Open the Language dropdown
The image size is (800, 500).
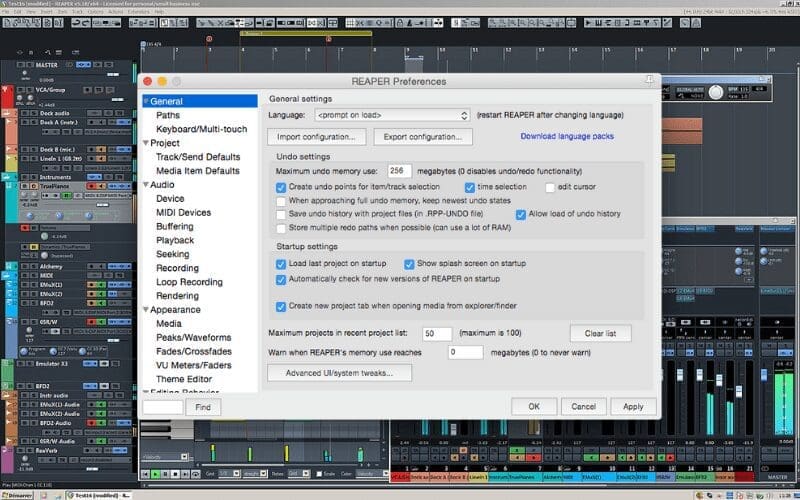point(392,115)
